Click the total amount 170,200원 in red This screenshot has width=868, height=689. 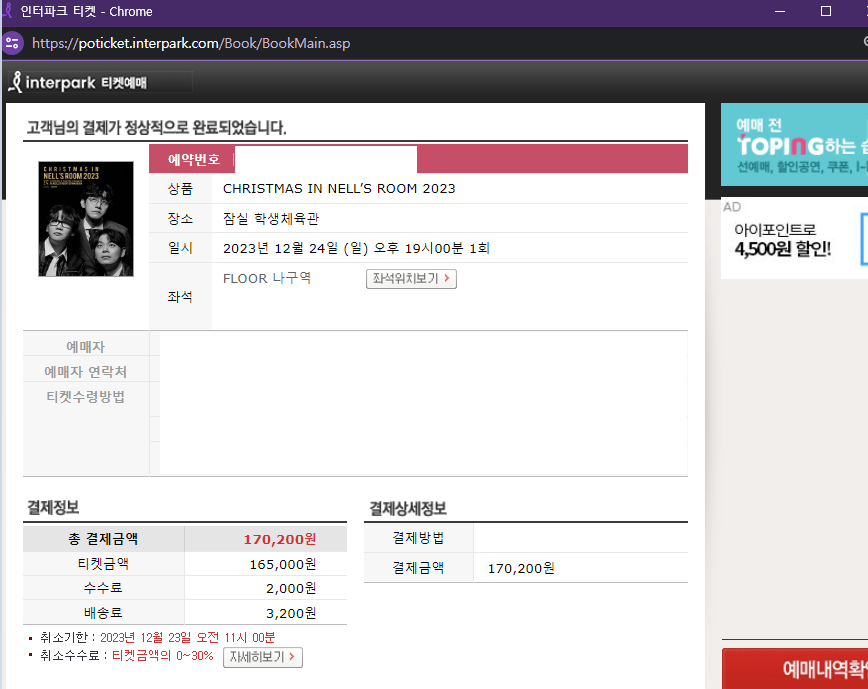coord(280,539)
